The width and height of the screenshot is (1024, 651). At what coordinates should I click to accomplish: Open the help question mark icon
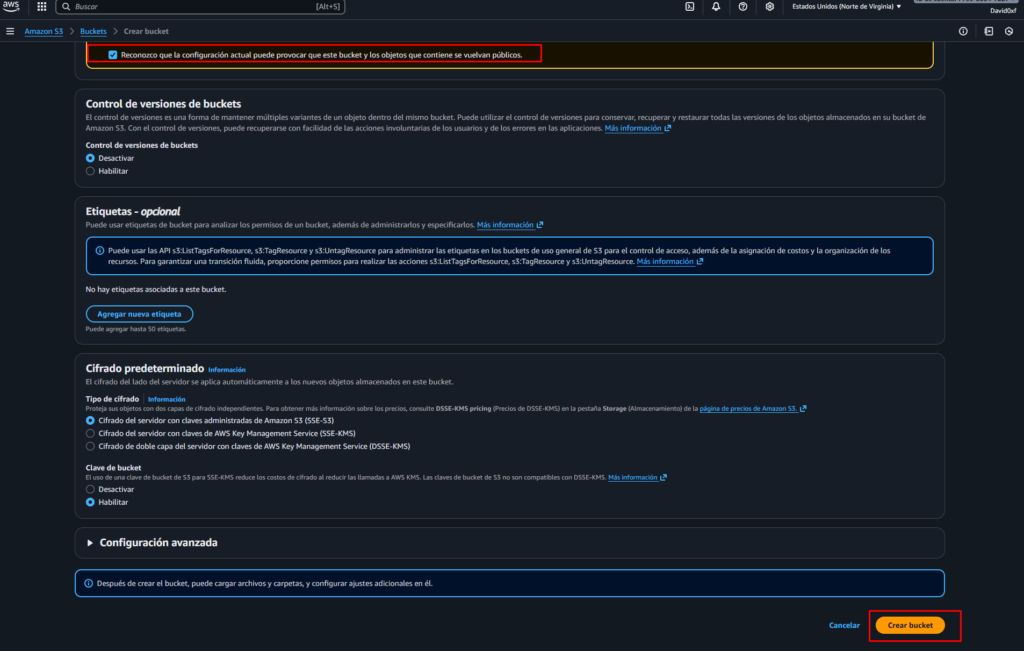coord(743,6)
